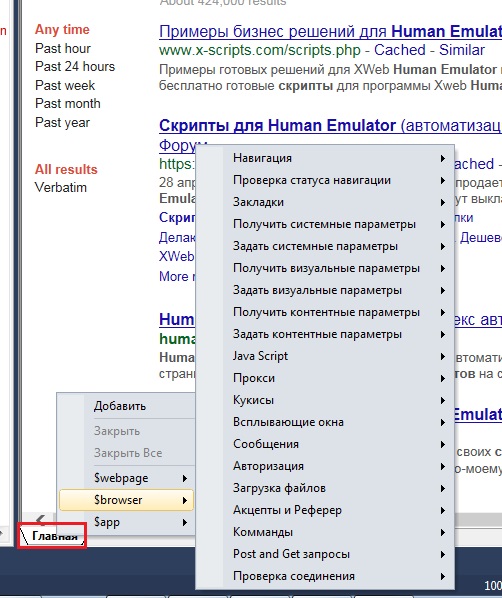Open the Сообщения submenu
502x598 pixels.
pyautogui.click(x=325, y=444)
